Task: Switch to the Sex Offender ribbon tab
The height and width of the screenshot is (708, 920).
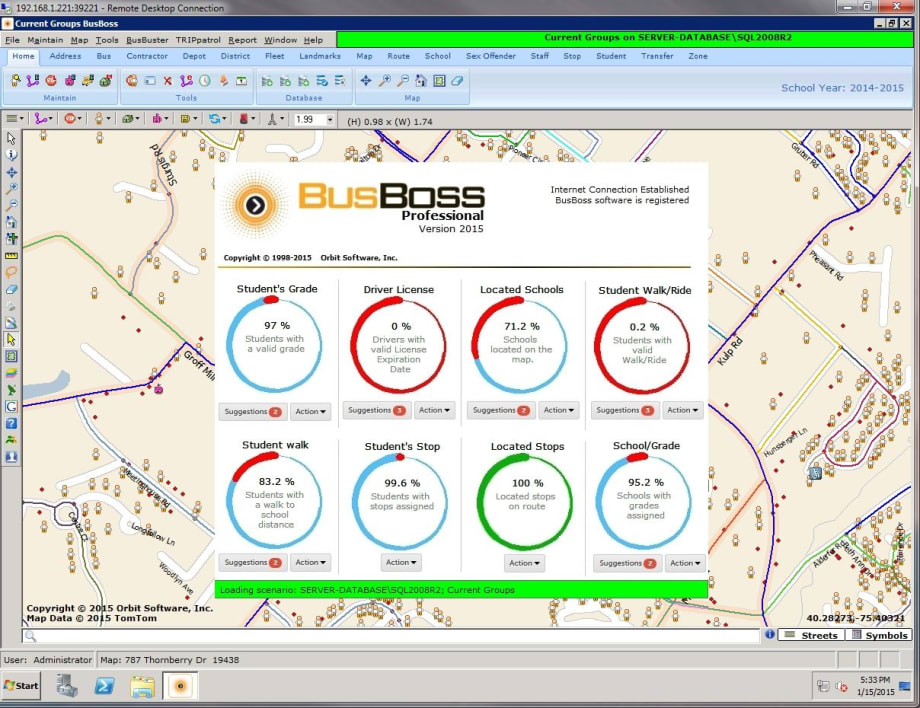Action: 490,57
